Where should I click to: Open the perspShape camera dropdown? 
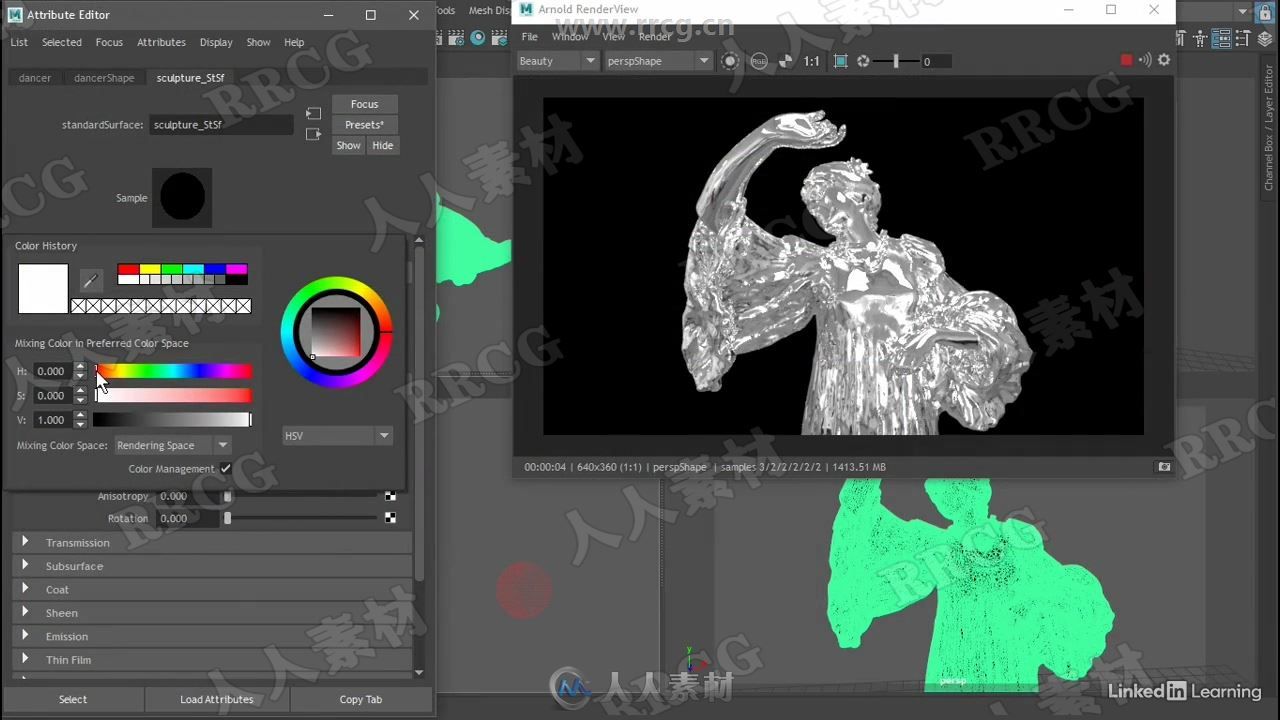(x=657, y=61)
